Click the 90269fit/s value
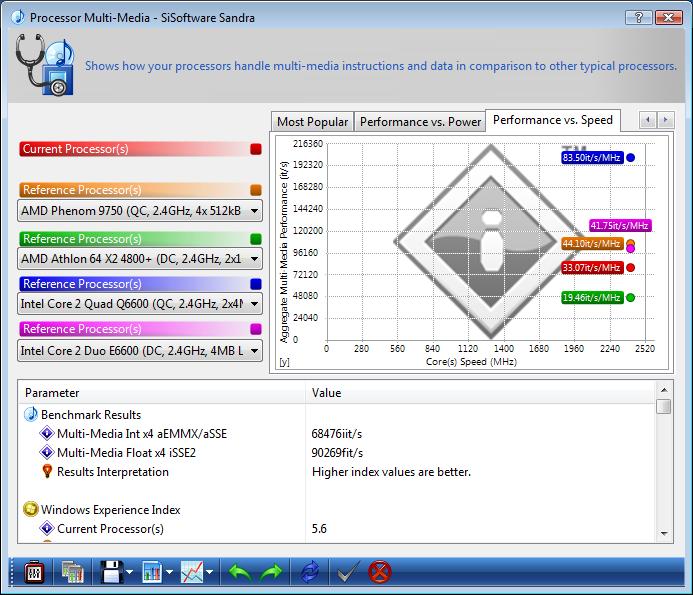The height and width of the screenshot is (595, 693). coord(337,453)
